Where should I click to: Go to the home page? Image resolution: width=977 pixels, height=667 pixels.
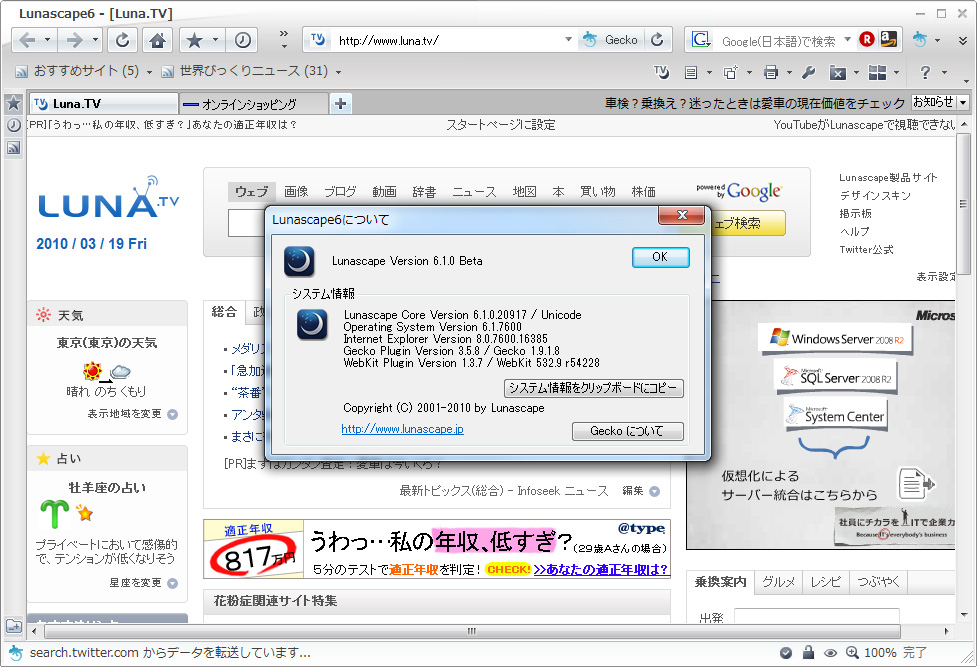pyautogui.click(x=157, y=40)
